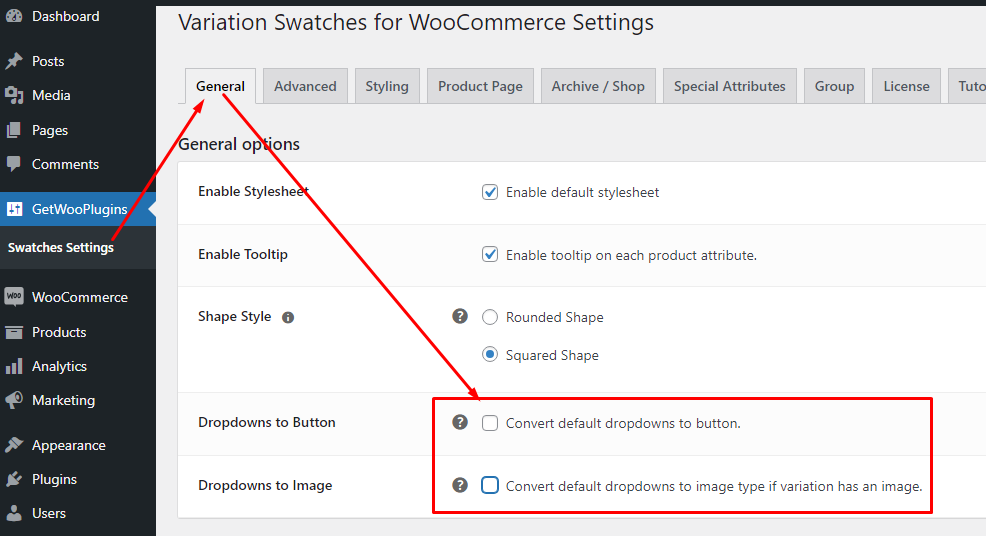Screen dimensions: 986x536
Task: Open Comments menu label
Action: pyautogui.click(x=65, y=164)
